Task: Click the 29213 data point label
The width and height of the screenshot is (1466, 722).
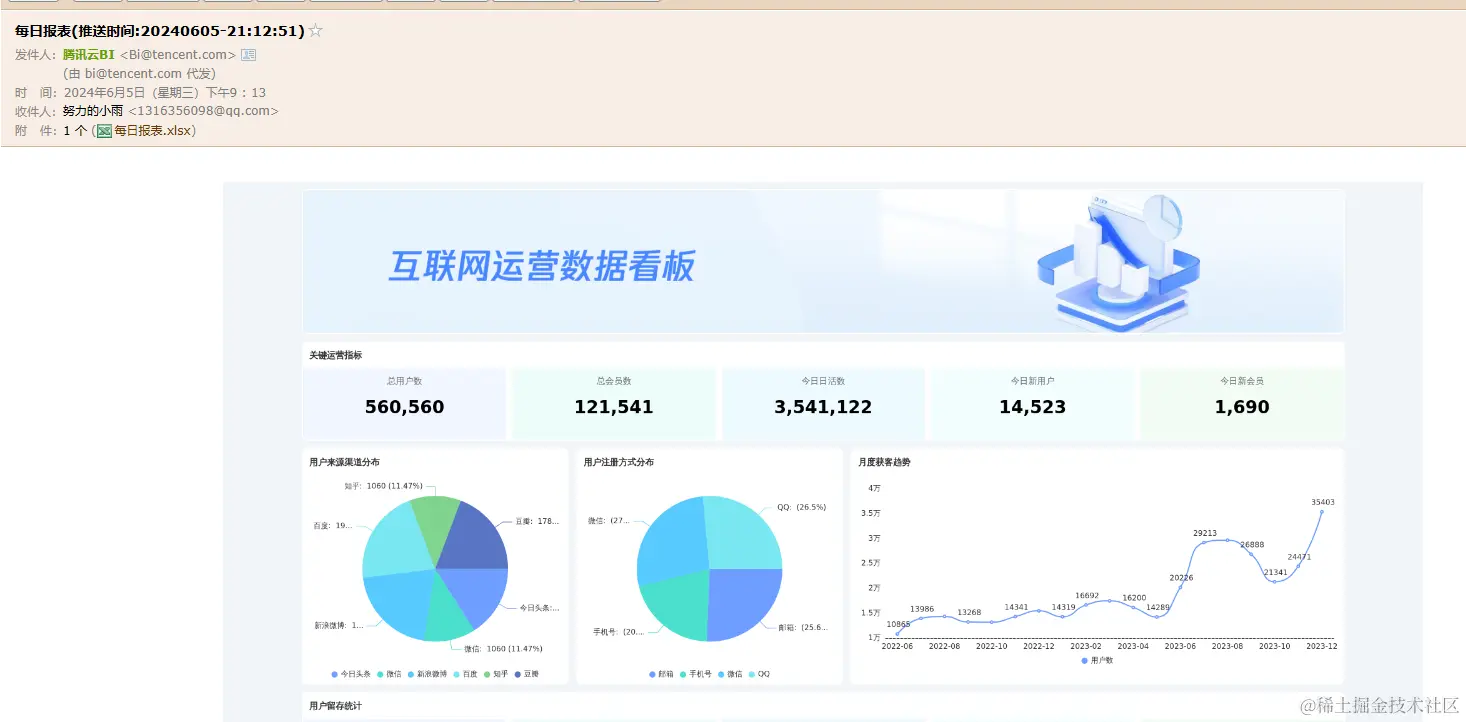Action: 1205,533
